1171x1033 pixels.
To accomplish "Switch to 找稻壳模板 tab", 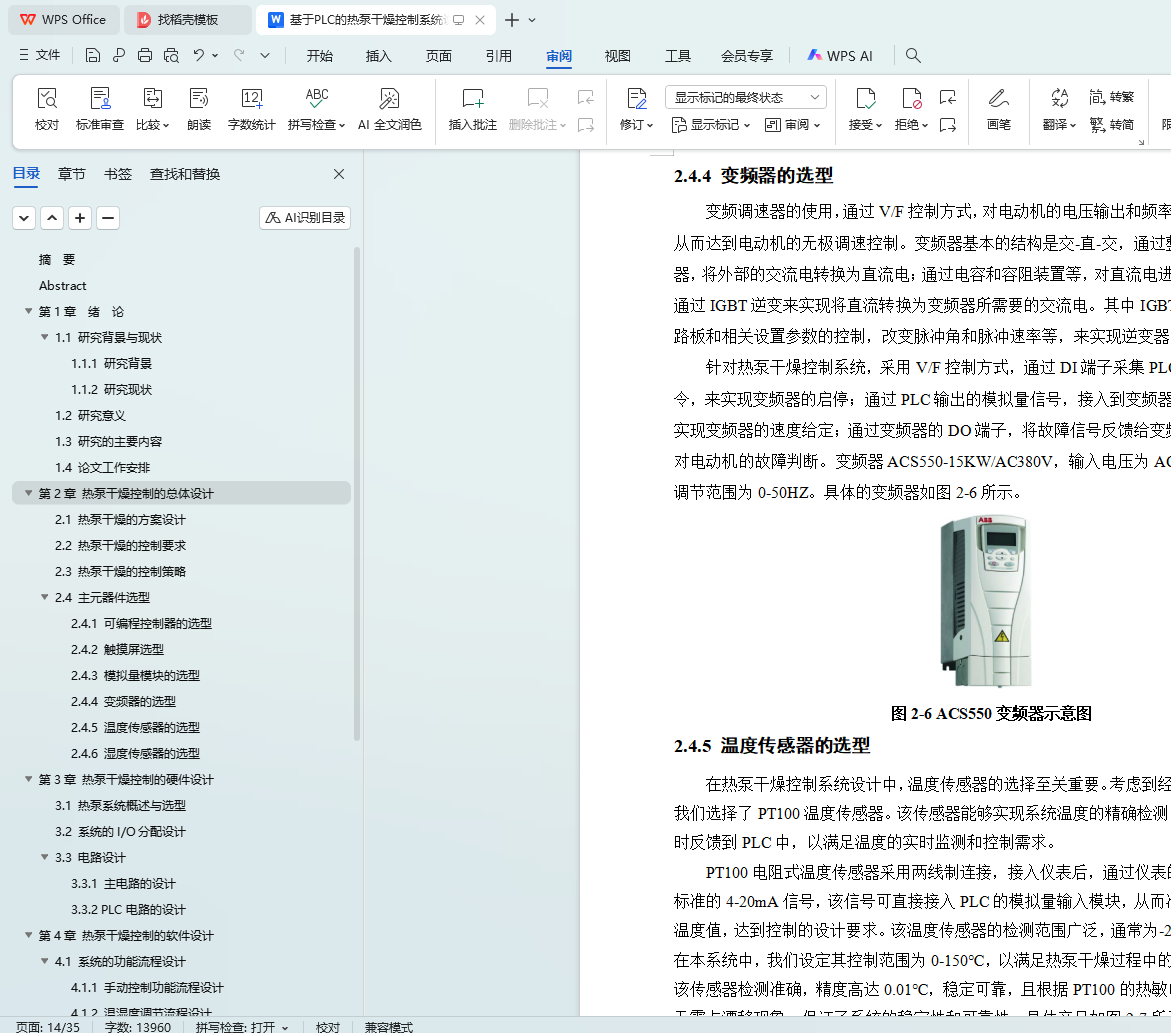I will 187,19.
